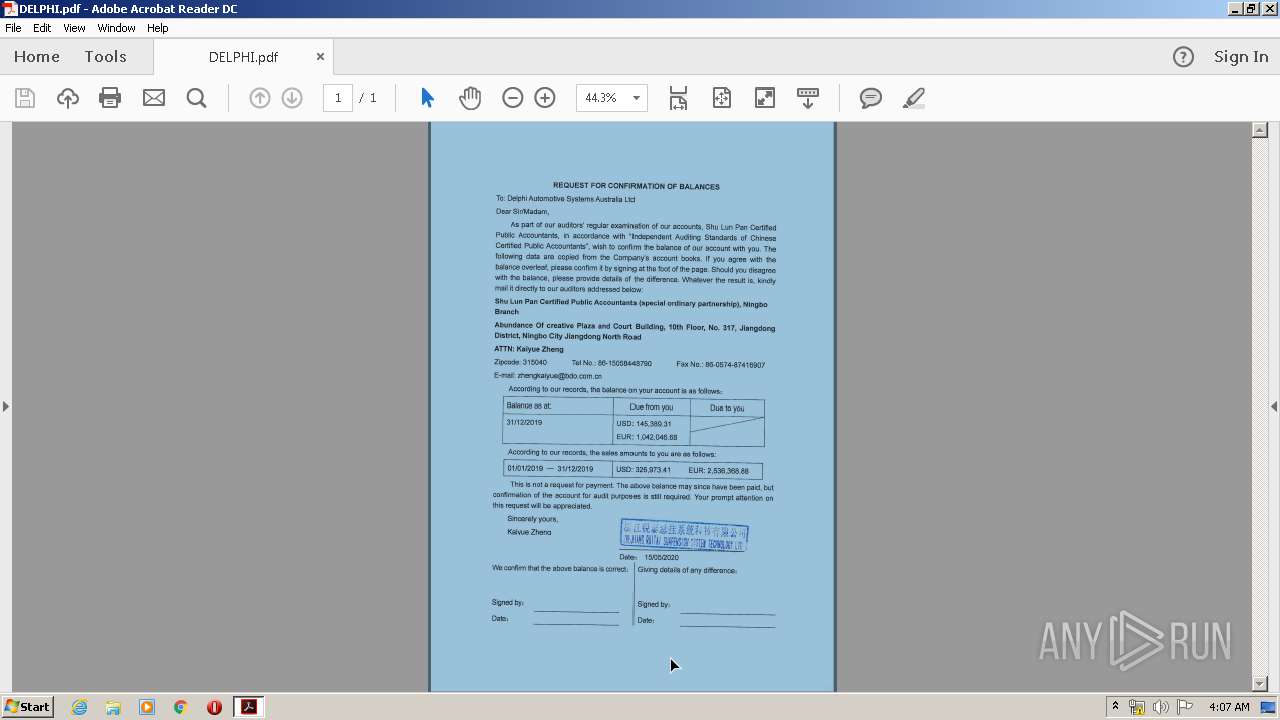
Task: Click the scrollbar down arrow
Action: (1260, 684)
